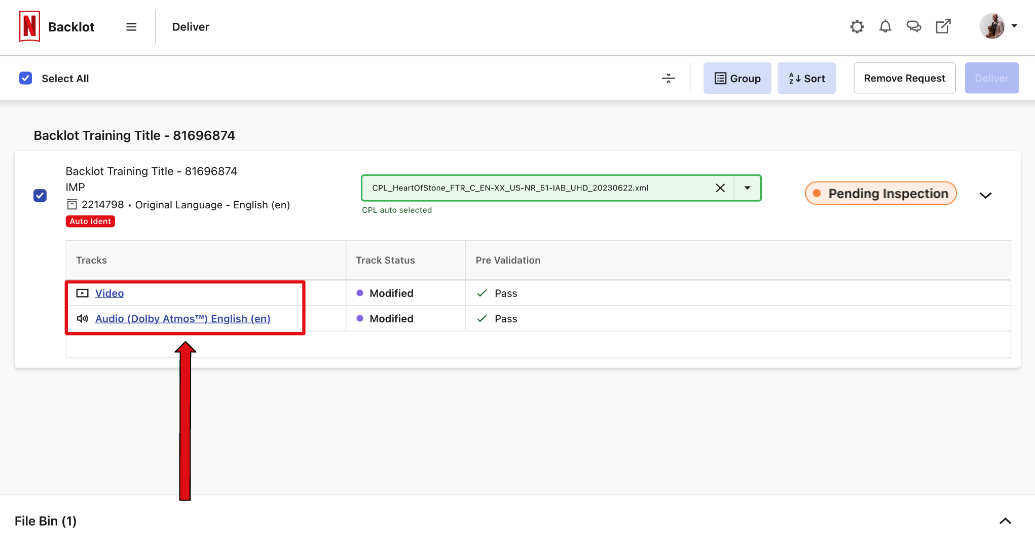Open the user profile avatar menu

coord(998,26)
